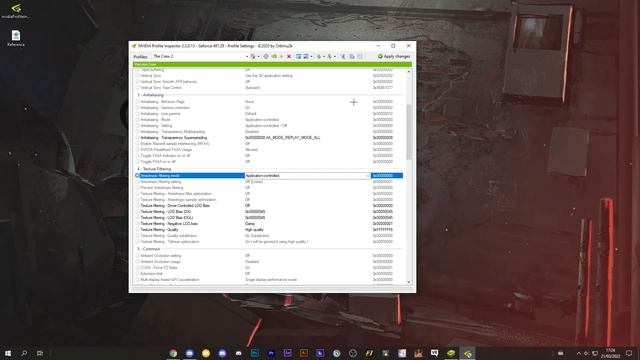Select the Anisotropic filtering setting row

269,182
